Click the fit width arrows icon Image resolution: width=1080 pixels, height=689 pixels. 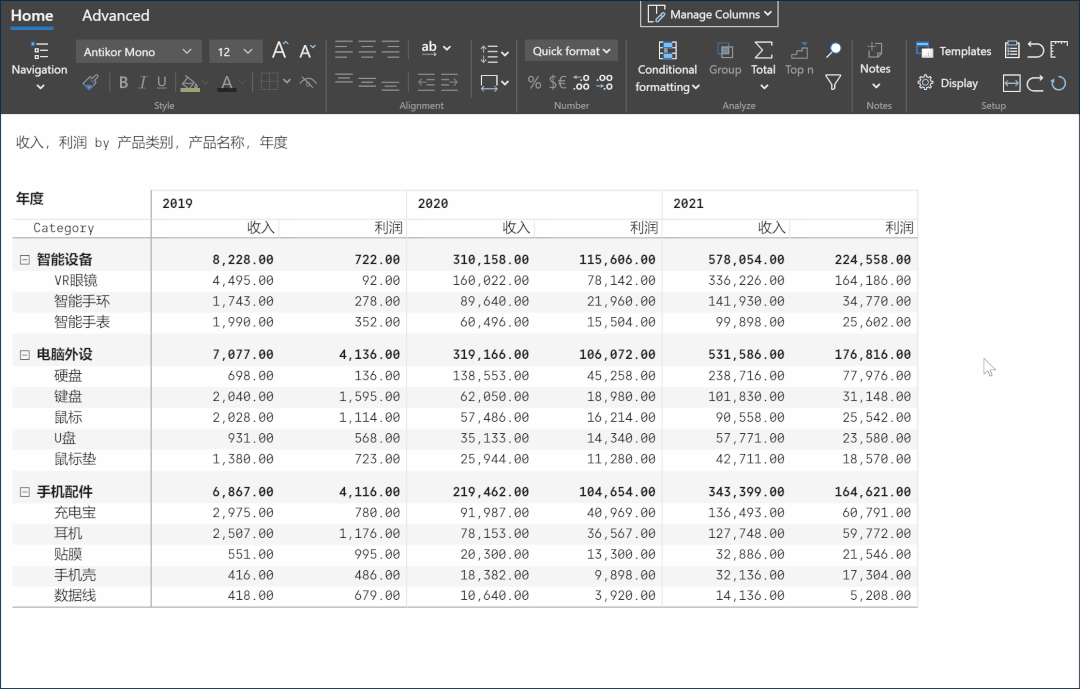pos(1012,83)
